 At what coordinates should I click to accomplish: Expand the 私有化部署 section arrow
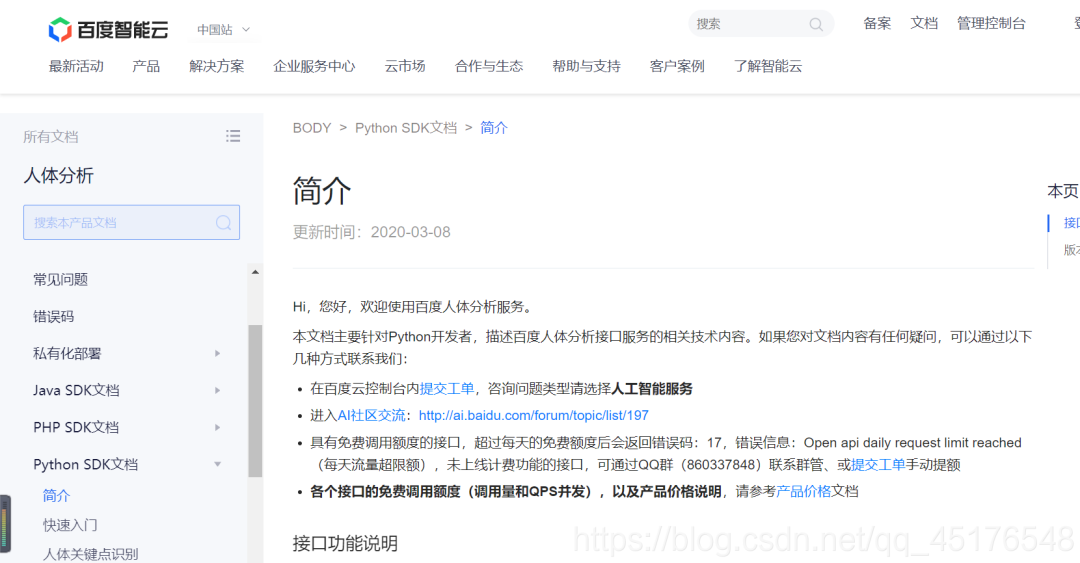point(218,354)
